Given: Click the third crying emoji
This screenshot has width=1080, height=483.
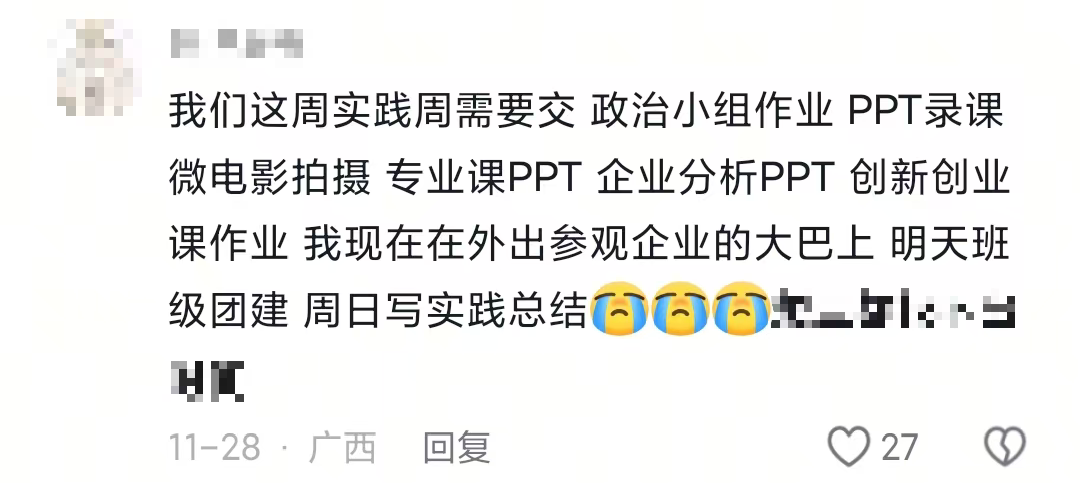Looking at the screenshot, I should (740, 308).
